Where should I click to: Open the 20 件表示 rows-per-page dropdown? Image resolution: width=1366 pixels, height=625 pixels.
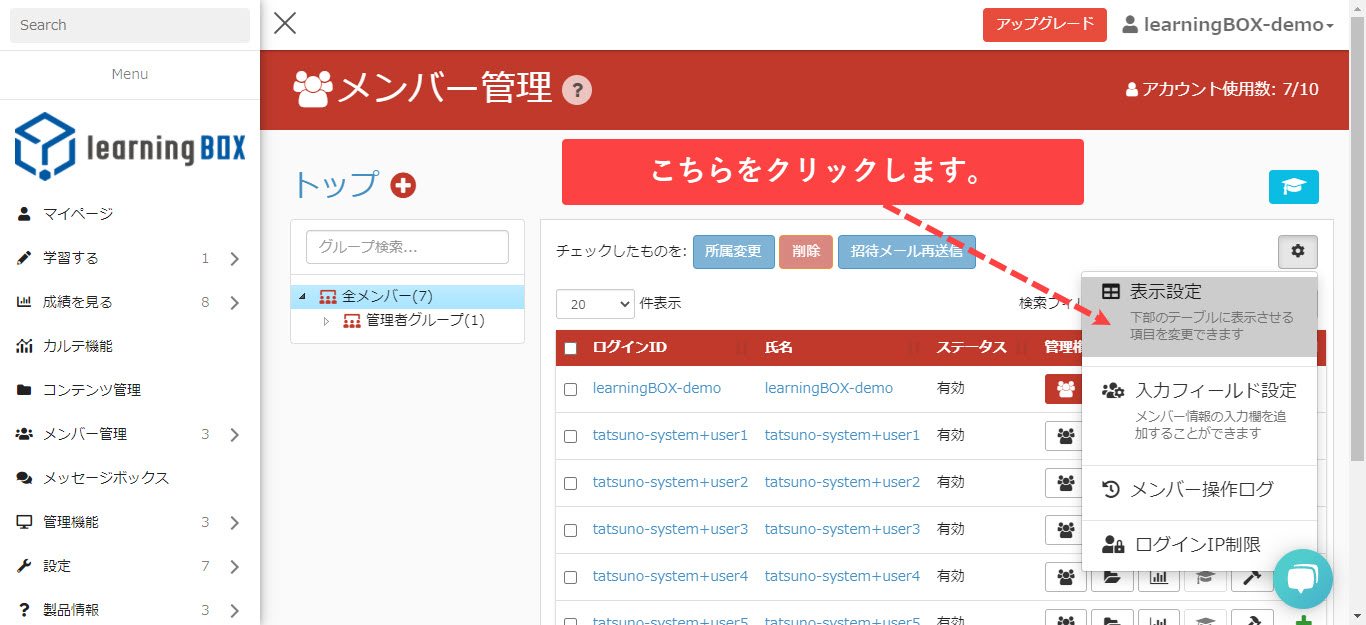pyautogui.click(x=595, y=304)
